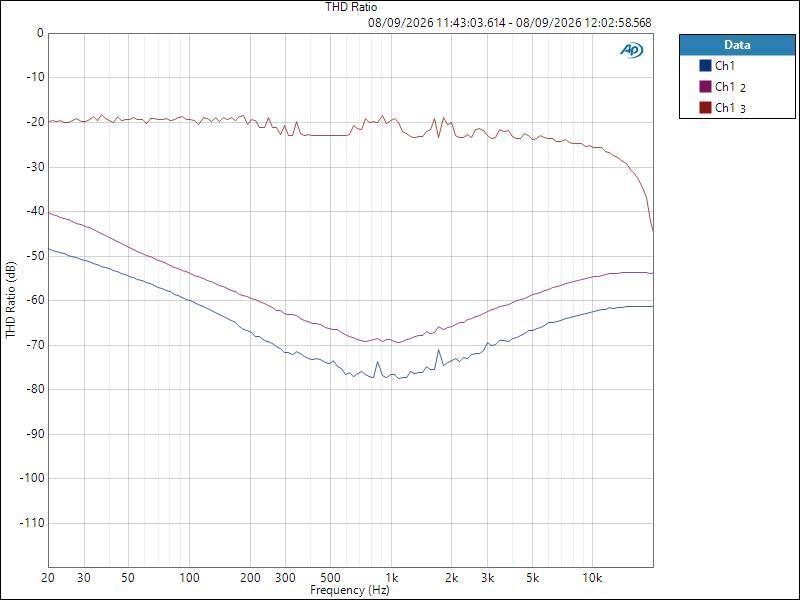Viewport: 800px width, 600px height.
Task: Click the 100 Hz tick label
Action: click(x=189, y=578)
